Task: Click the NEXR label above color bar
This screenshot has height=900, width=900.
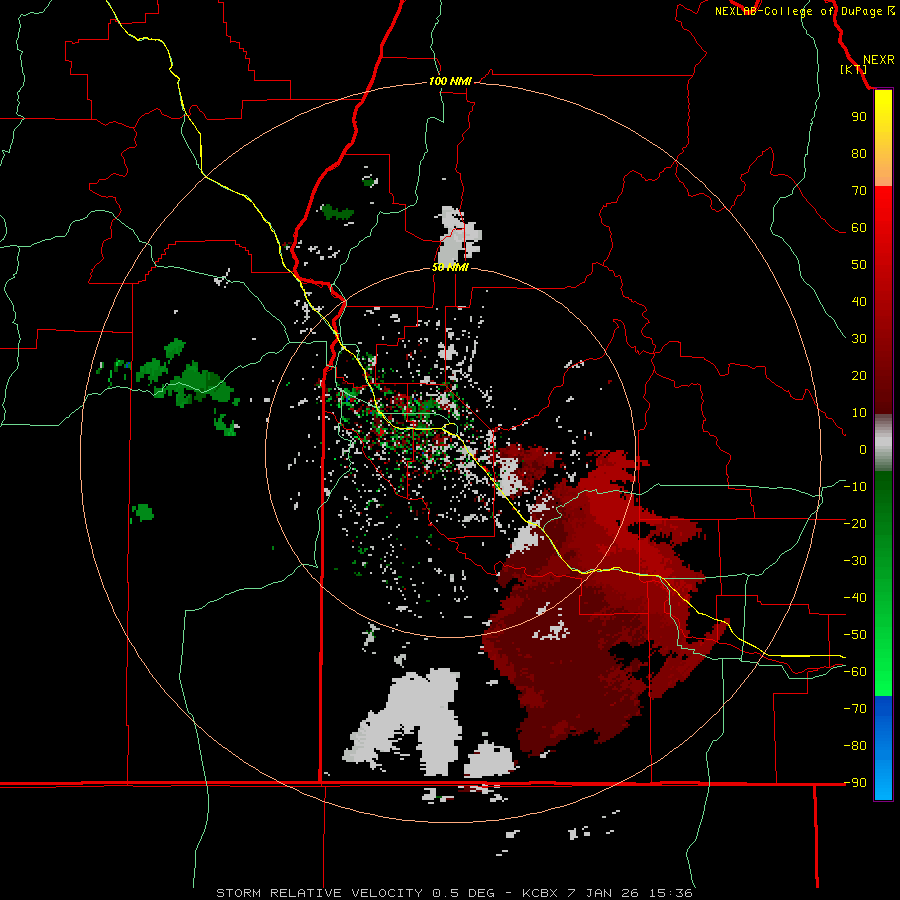Action: (878, 60)
